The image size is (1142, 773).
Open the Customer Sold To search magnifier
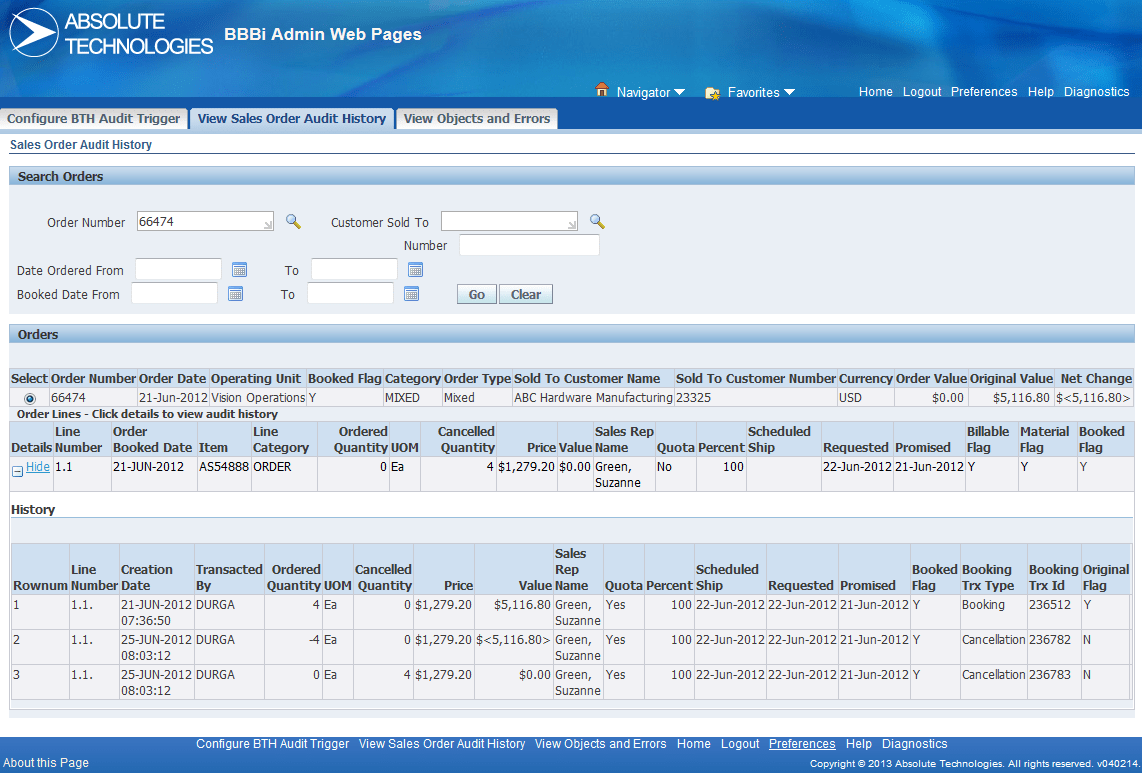pos(596,220)
